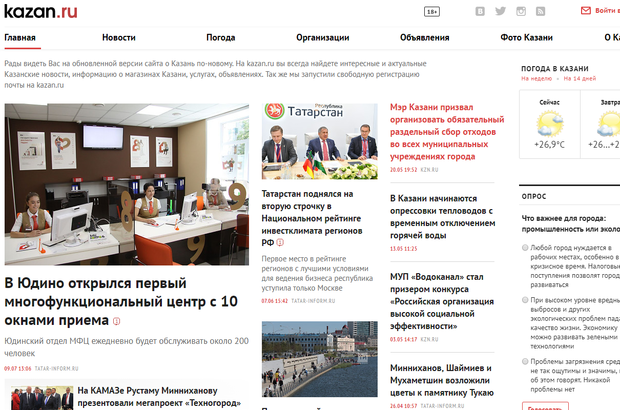Open the VKontakte social icon
Screen dimensions: 620x410
pos(481,11)
